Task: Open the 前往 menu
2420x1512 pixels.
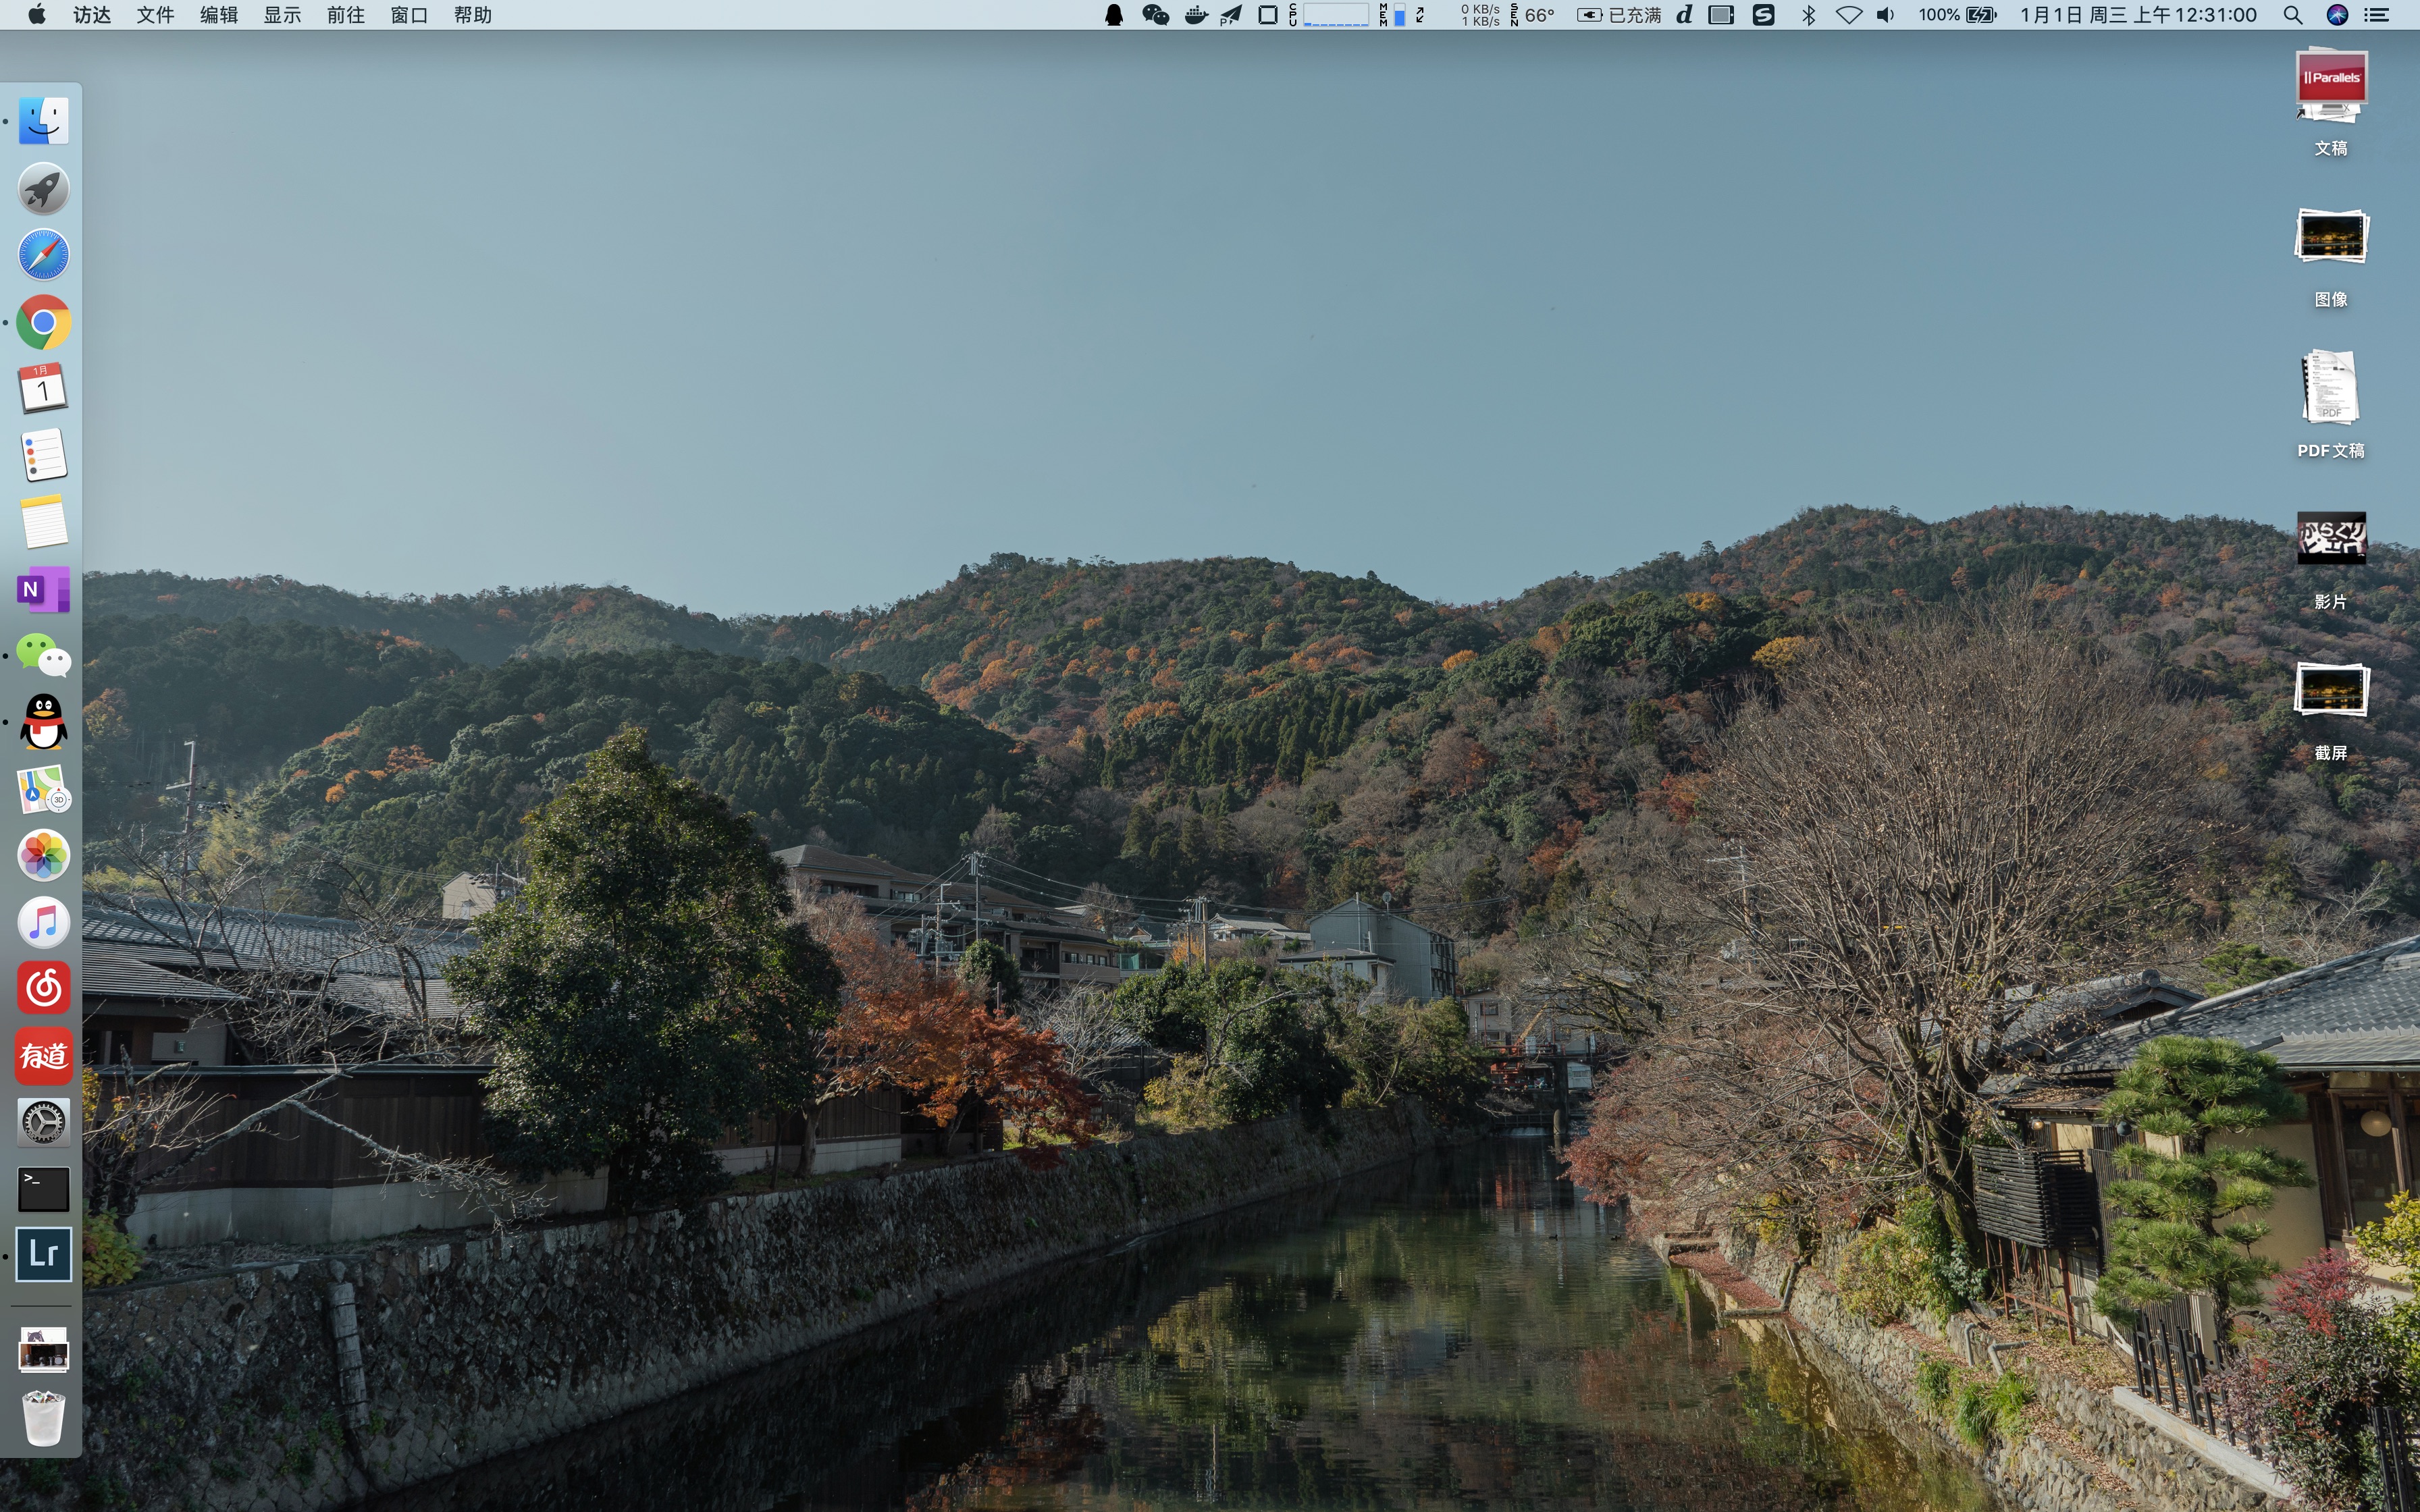Action: [345, 15]
